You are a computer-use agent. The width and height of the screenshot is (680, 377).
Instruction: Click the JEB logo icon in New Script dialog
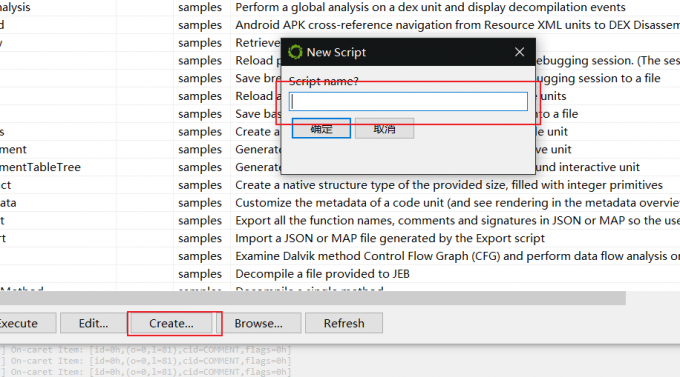click(295, 52)
